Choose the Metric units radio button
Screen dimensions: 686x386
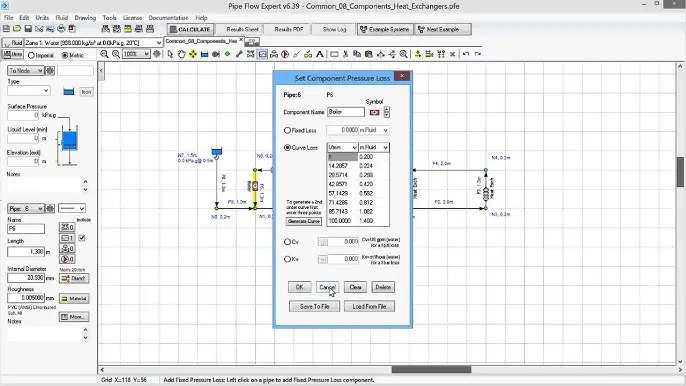click(x=65, y=56)
